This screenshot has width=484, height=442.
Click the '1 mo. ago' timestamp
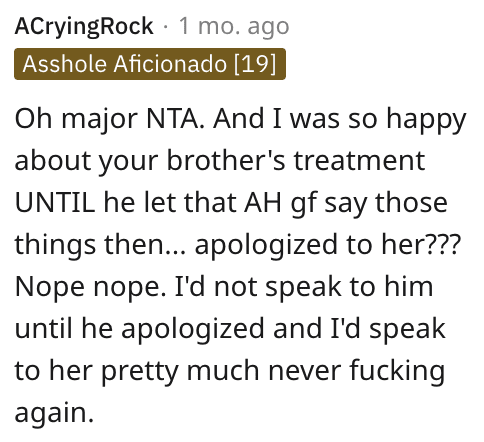point(234,27)
